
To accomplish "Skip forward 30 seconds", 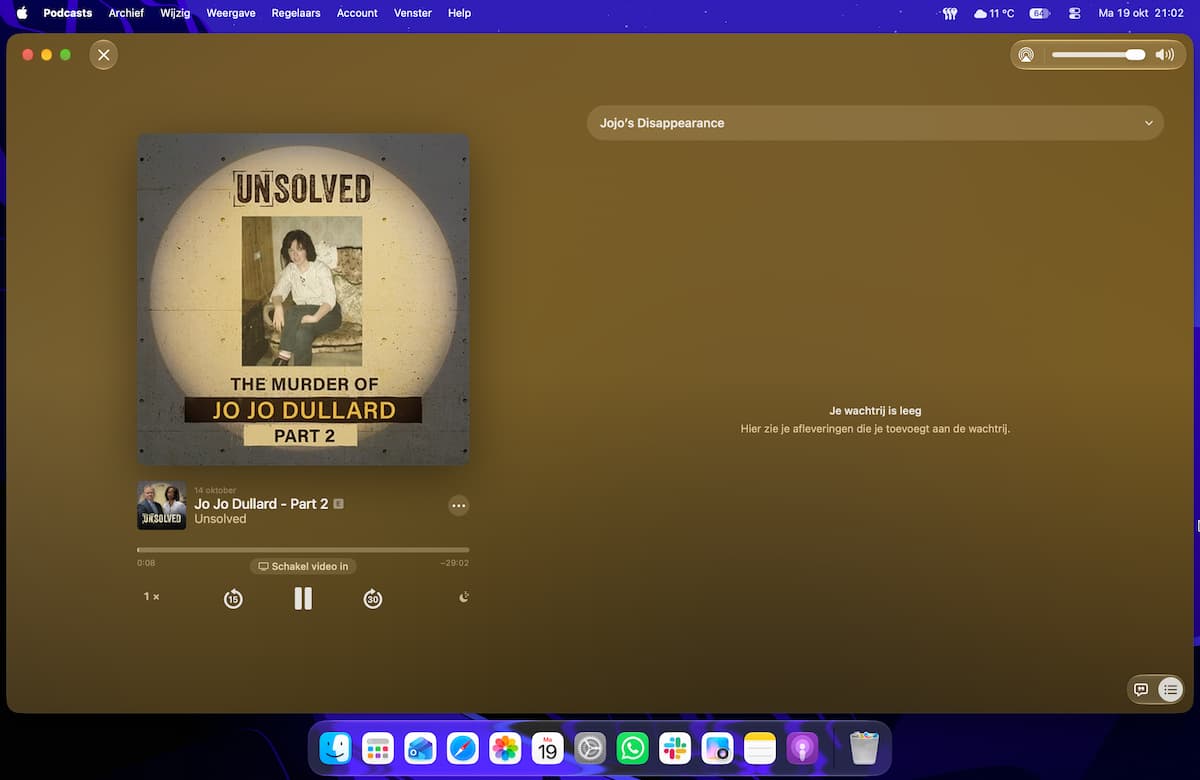I will 373,599.
